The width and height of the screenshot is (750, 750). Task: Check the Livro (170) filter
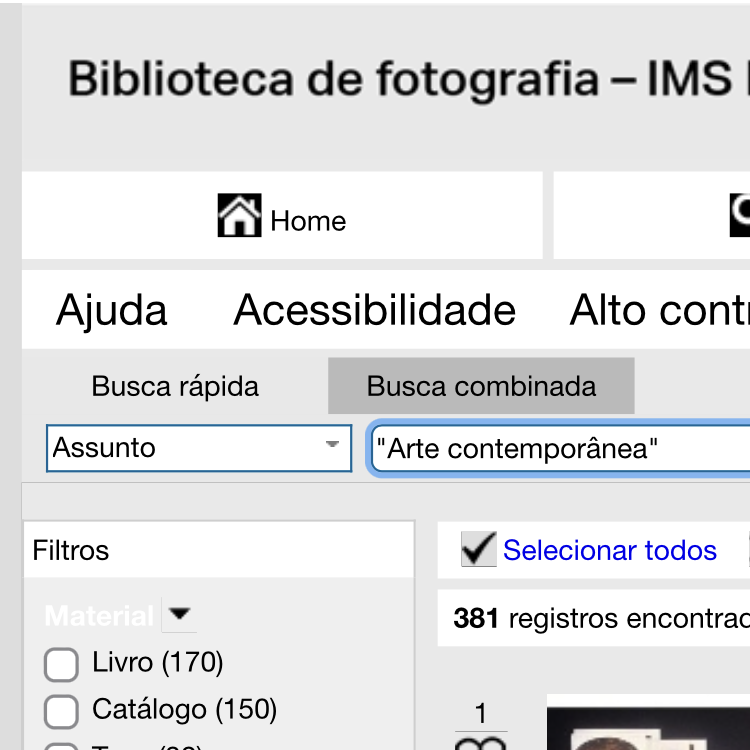click(x=61, y=664)
